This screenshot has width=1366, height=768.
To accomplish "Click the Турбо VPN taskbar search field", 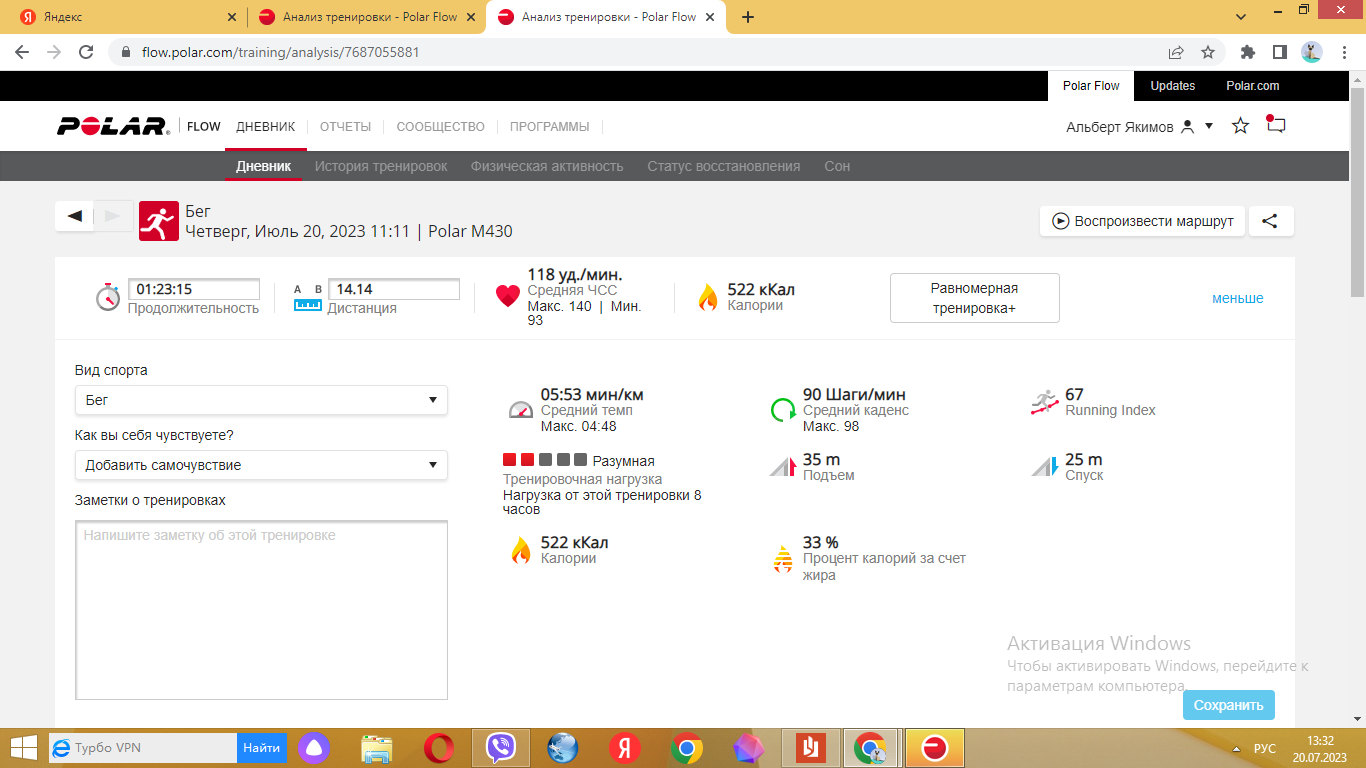I will tap(143, 748).
